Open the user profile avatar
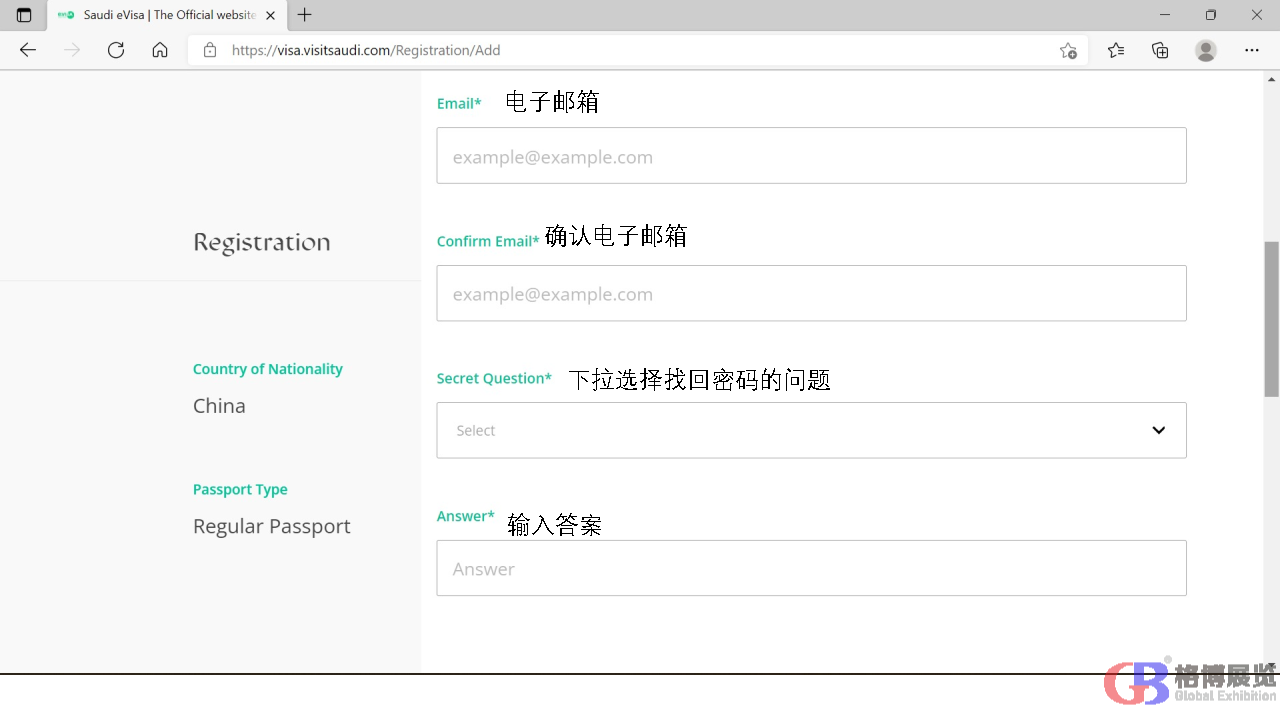This screenshot has width=1280, height=720. tap(1206, 50)
